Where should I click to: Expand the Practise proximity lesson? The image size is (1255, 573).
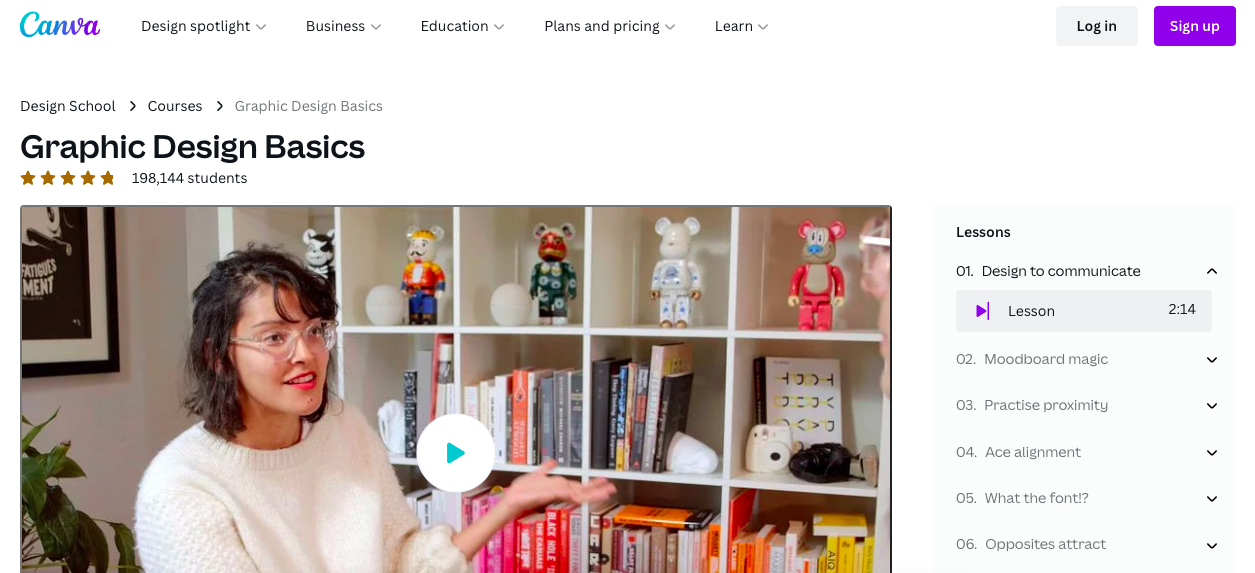click(x=1212, y=405)
